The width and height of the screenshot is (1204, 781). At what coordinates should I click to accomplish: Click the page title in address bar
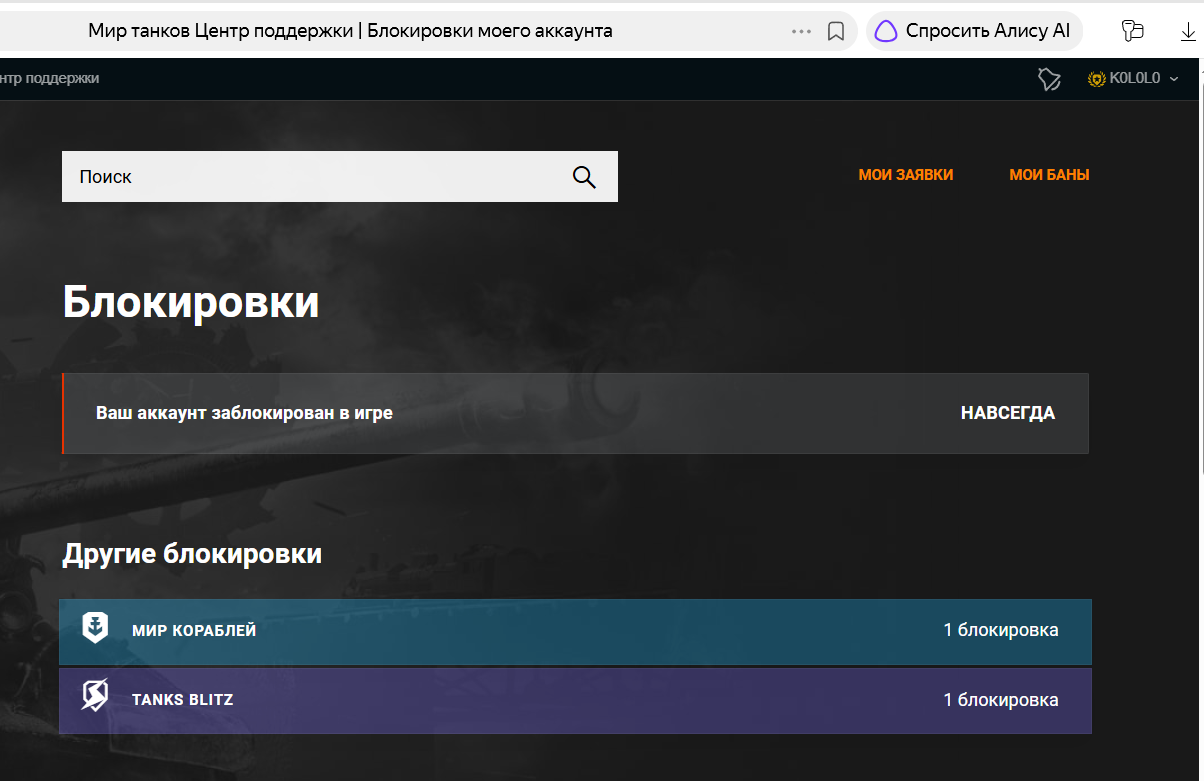pos(350,31)
